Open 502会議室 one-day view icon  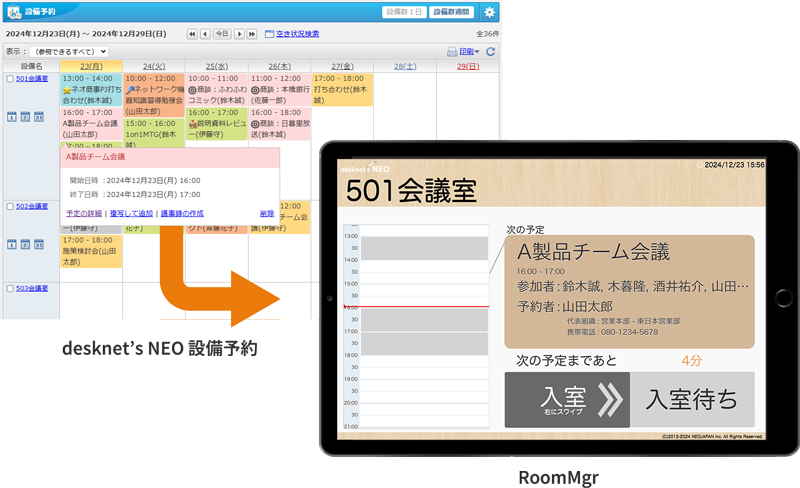coord(12,245)
